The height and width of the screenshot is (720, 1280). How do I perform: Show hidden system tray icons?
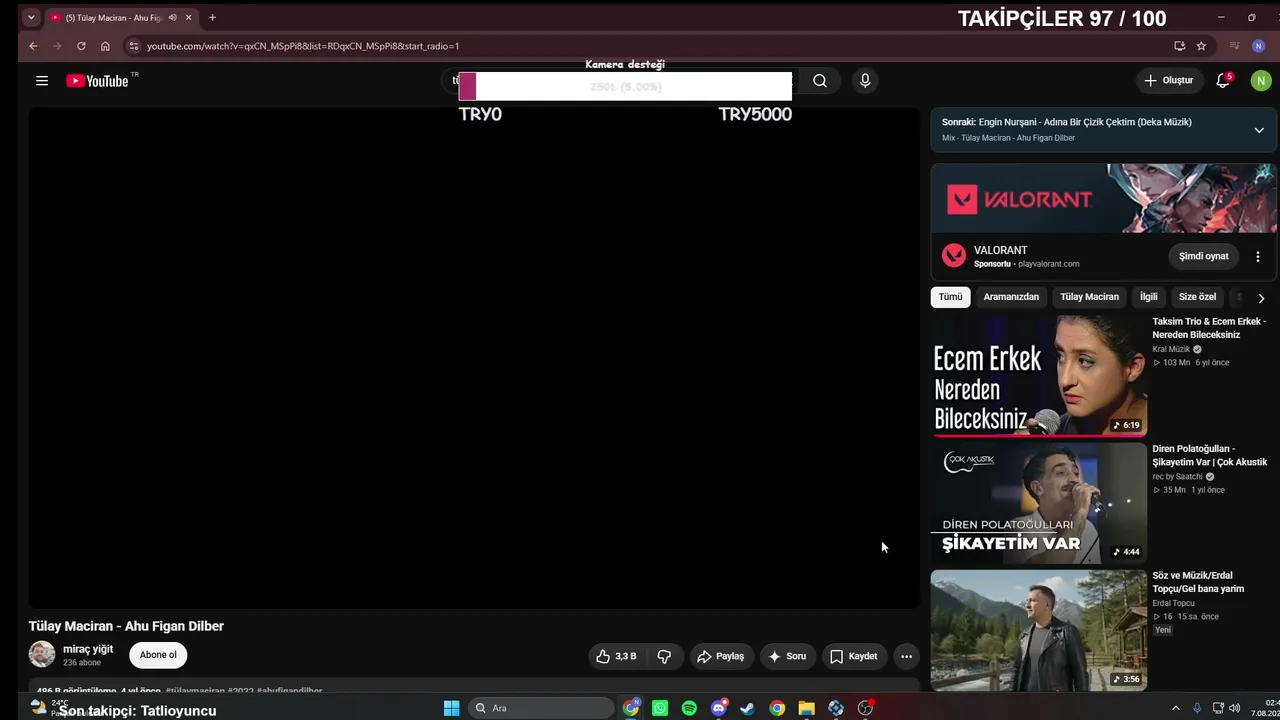1176,708
